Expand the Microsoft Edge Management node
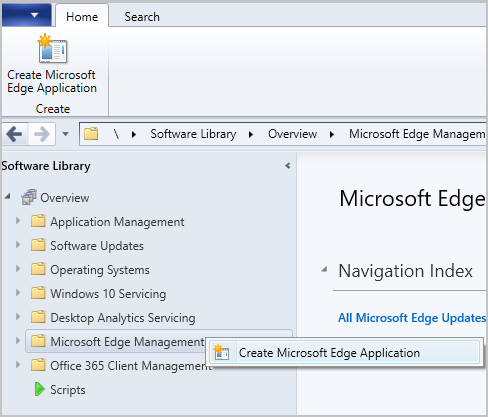Image resolution: width=488 pixels, height=417 pixels. click(18, 341)
